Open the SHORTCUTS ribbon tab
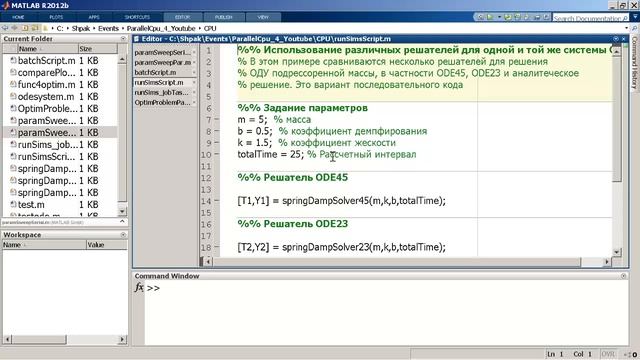 coord(137,17)
